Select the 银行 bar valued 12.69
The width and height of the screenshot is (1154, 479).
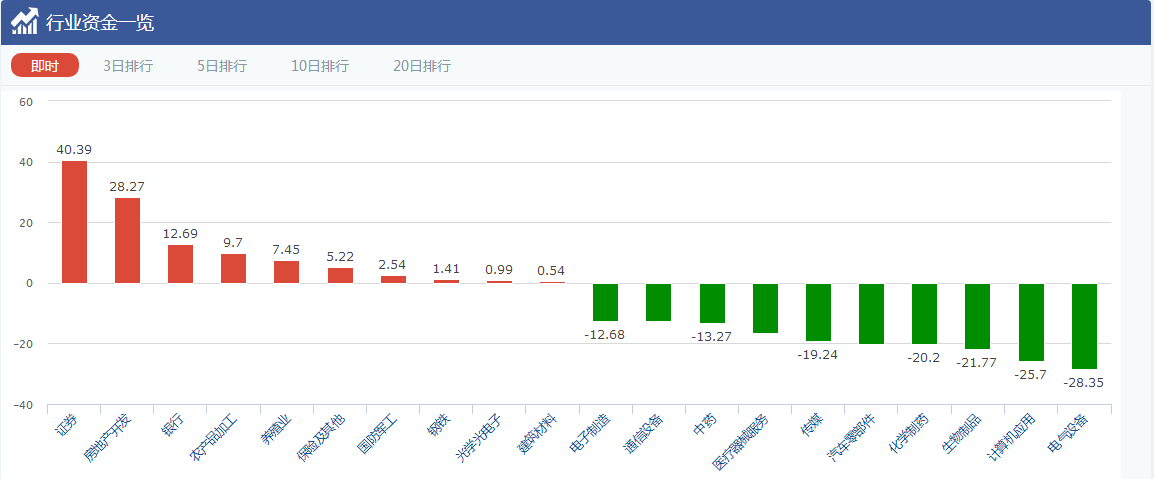[x=180, y=264]
